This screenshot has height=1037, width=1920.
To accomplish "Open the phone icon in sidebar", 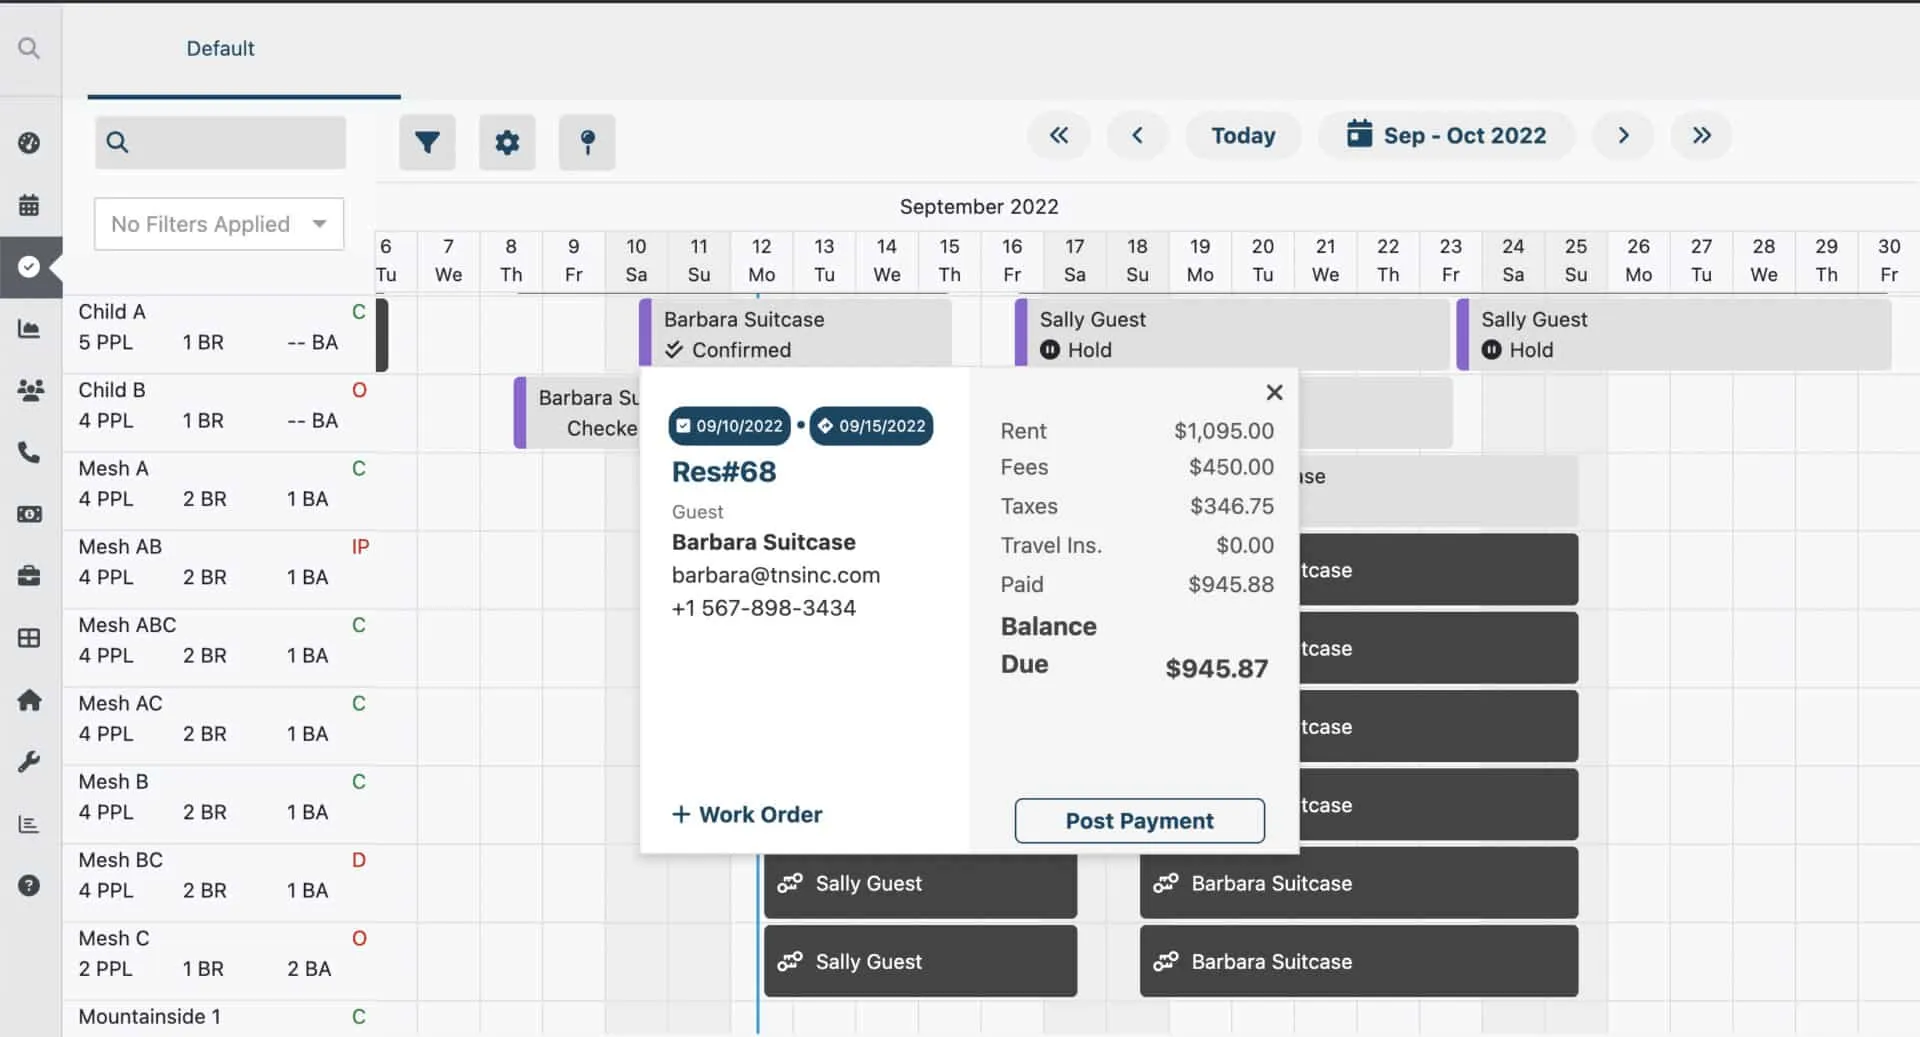I will tap(29, 452).
